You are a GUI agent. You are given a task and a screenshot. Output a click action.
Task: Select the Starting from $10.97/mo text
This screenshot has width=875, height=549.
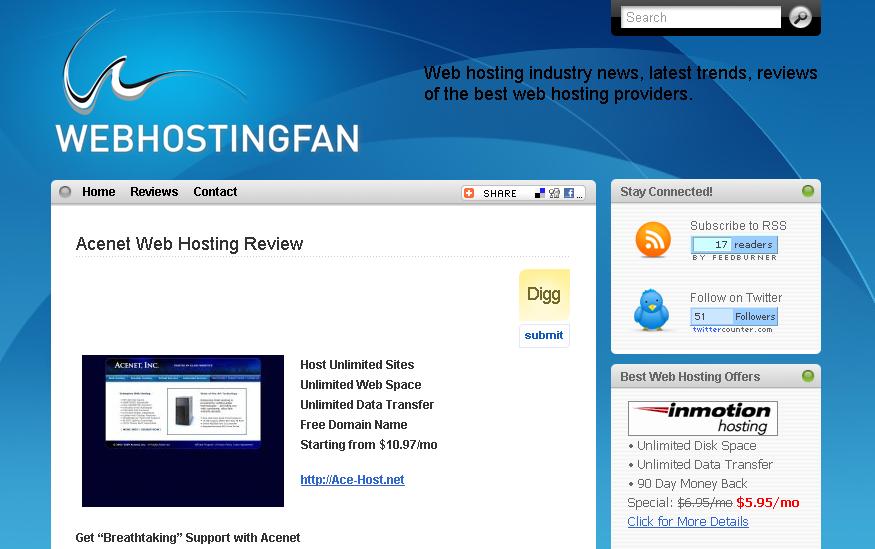point(368,445)
